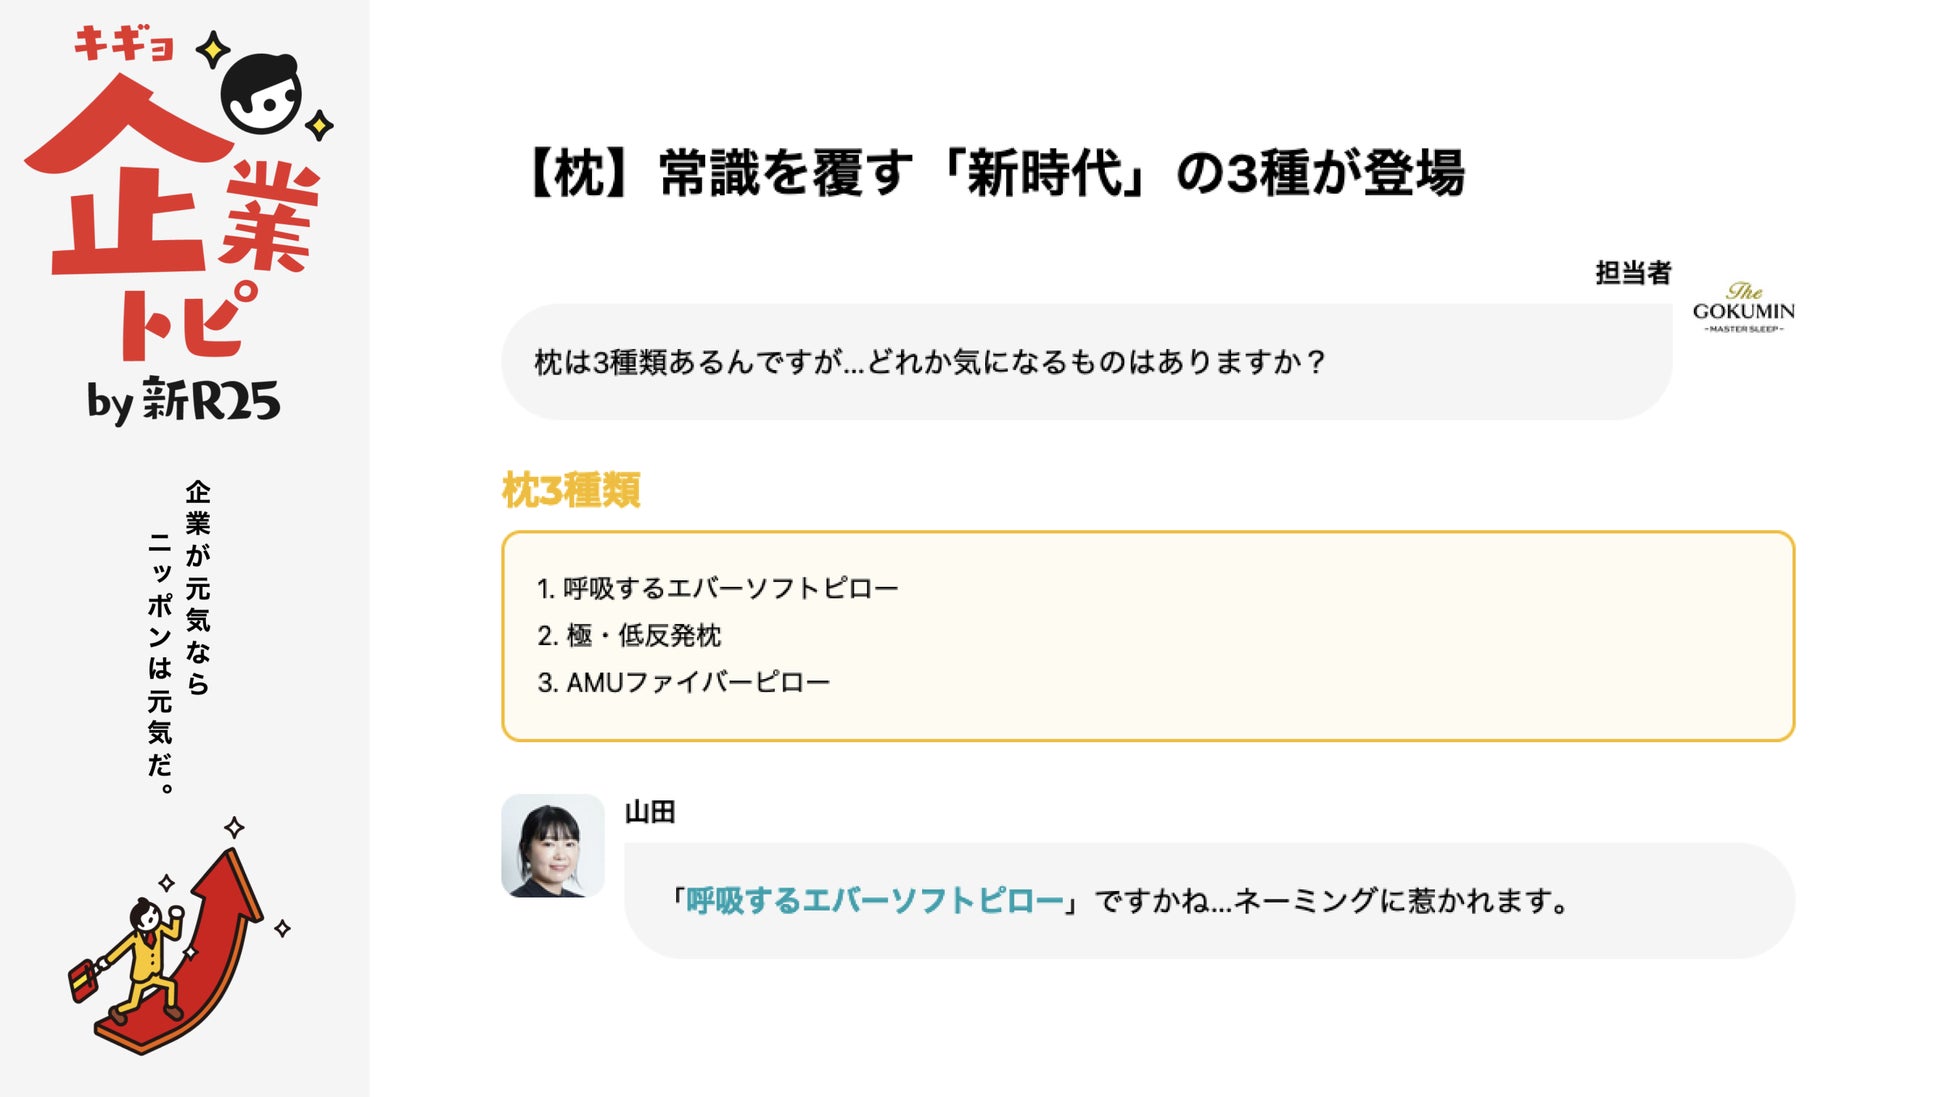The image size is (1950, 1097).
Task: Click the face icon in the logo
Action: click(260, 94)
